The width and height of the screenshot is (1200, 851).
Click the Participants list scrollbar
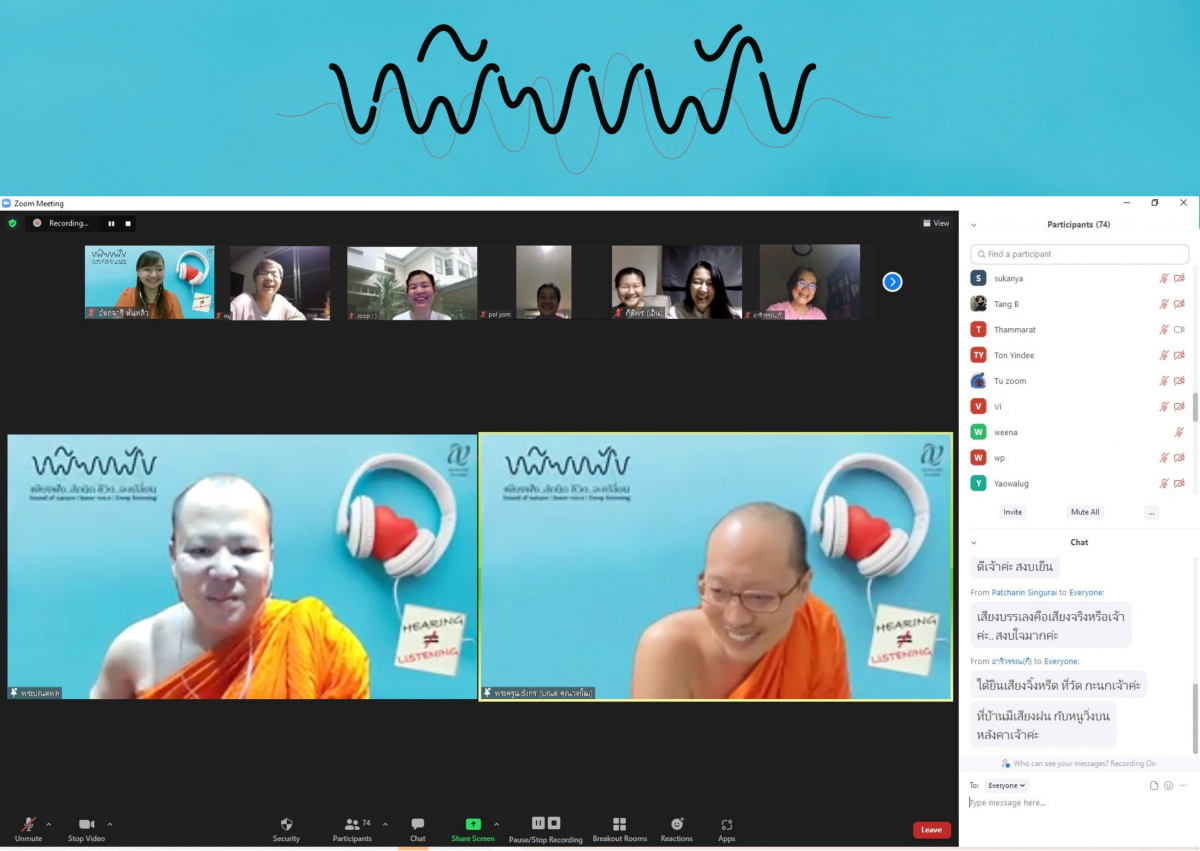click(1194, 406)
